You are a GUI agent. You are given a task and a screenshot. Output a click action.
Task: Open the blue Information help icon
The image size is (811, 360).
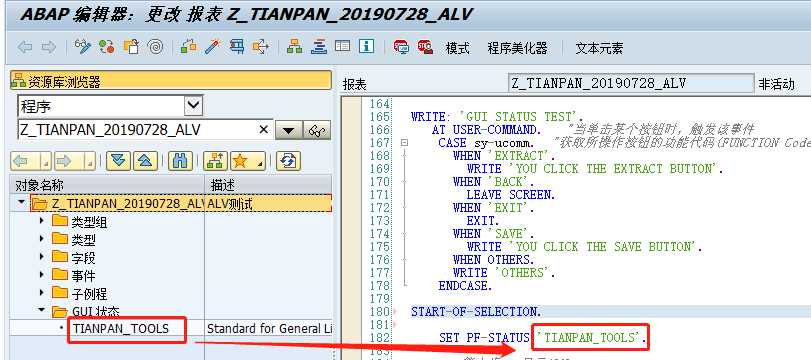click(x=366, y=47)
